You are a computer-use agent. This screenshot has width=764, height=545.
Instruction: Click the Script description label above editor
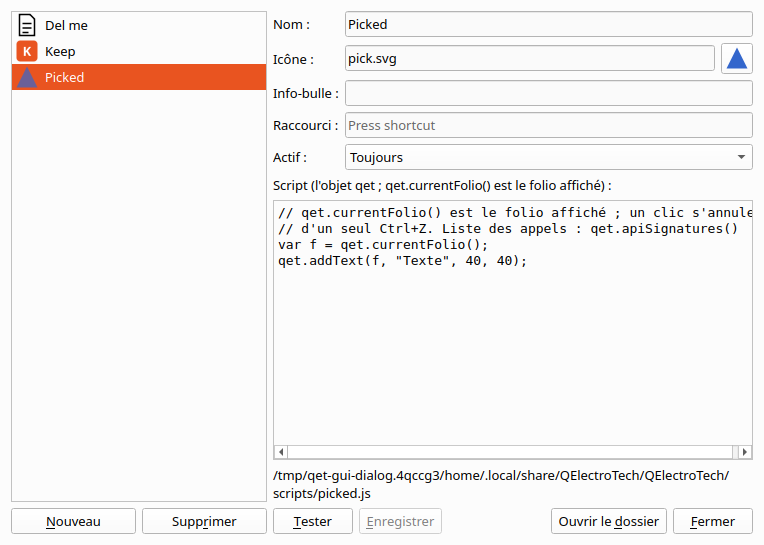click(442, 186)
